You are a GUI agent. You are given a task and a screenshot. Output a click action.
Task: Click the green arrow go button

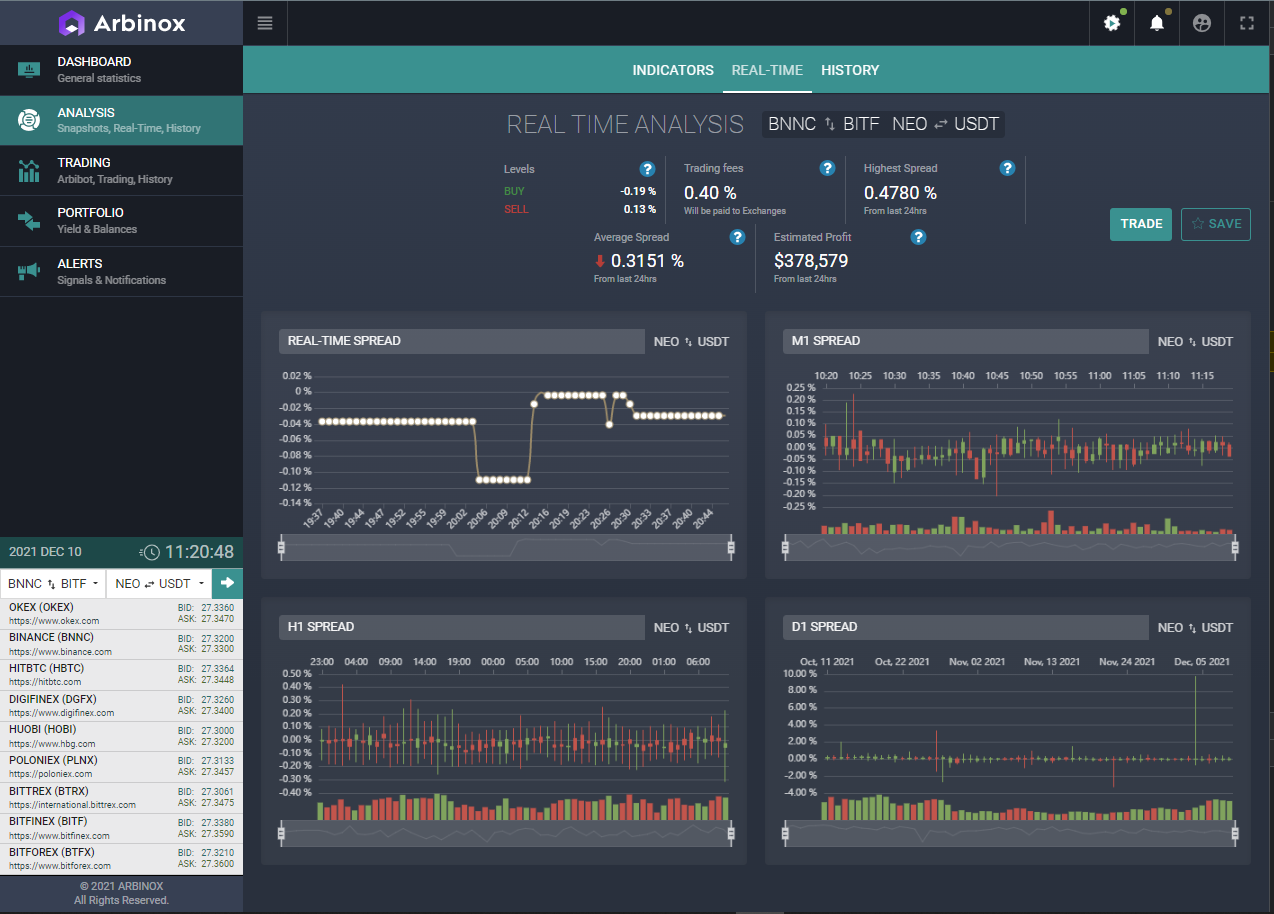click(x=227, y=583)
